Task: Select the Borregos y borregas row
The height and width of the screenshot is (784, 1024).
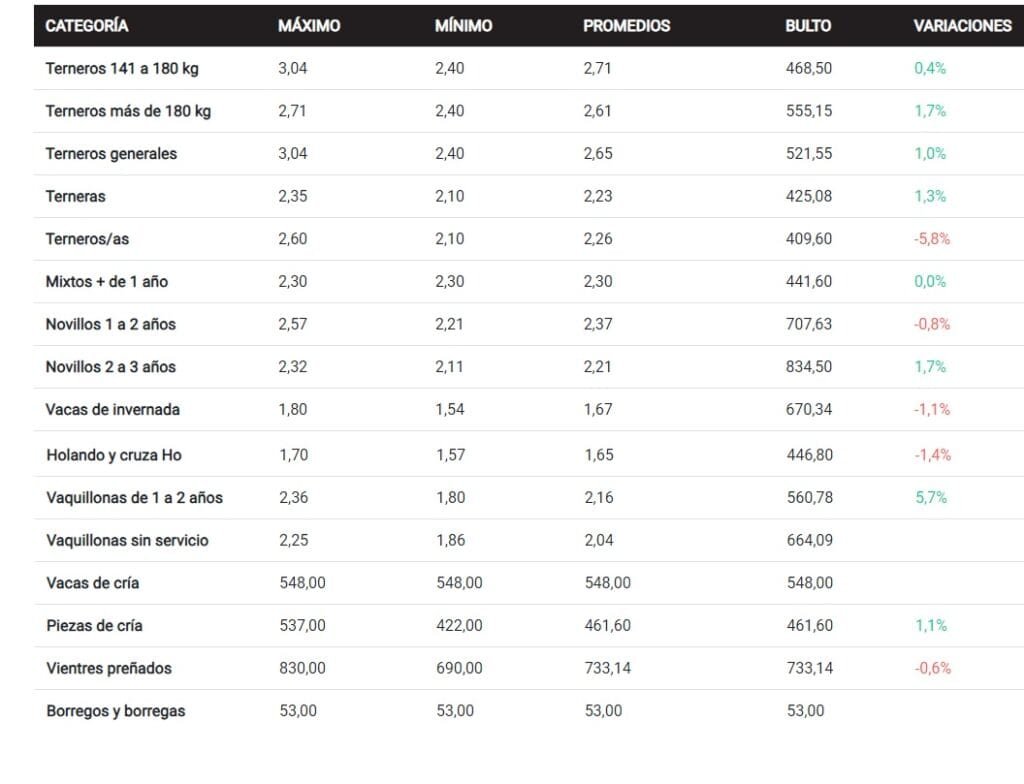Action: click(x=529, y=711)
